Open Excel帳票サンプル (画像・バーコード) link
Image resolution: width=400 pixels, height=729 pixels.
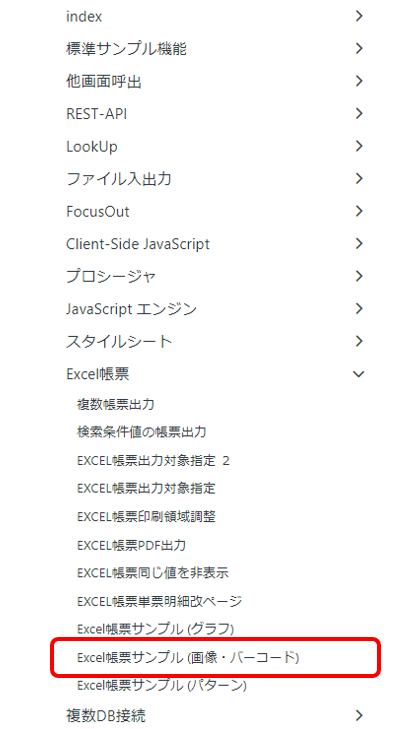(x=188, y=657)
